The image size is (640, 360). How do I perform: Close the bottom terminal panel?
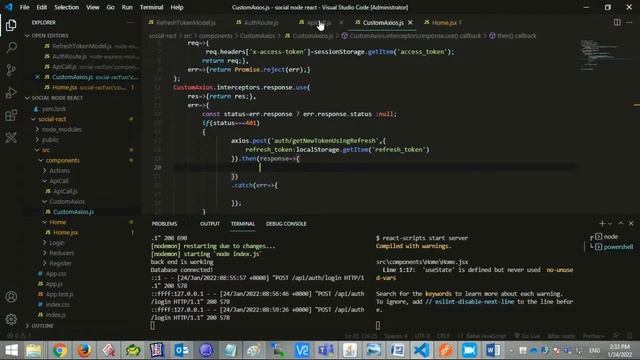(x=631, y=224)
